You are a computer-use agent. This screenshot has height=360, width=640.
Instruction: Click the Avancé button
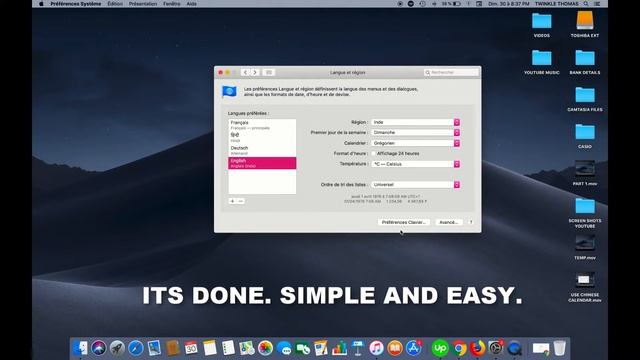(x=449, y=222)
